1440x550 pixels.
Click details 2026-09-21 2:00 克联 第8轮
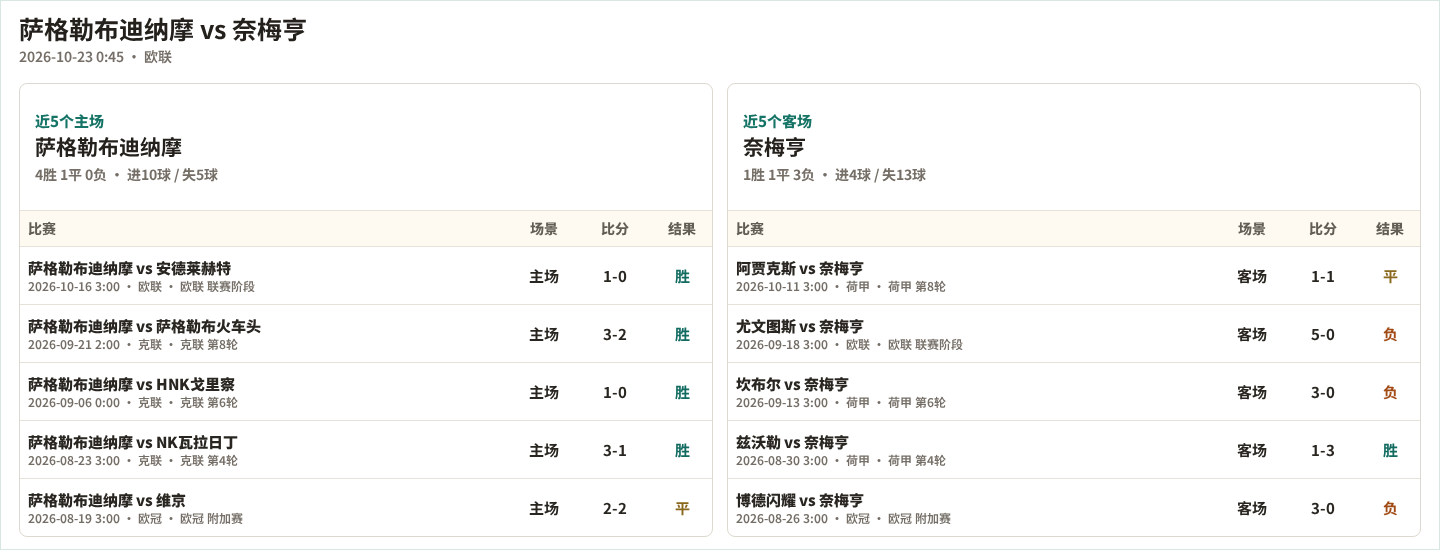133,345
